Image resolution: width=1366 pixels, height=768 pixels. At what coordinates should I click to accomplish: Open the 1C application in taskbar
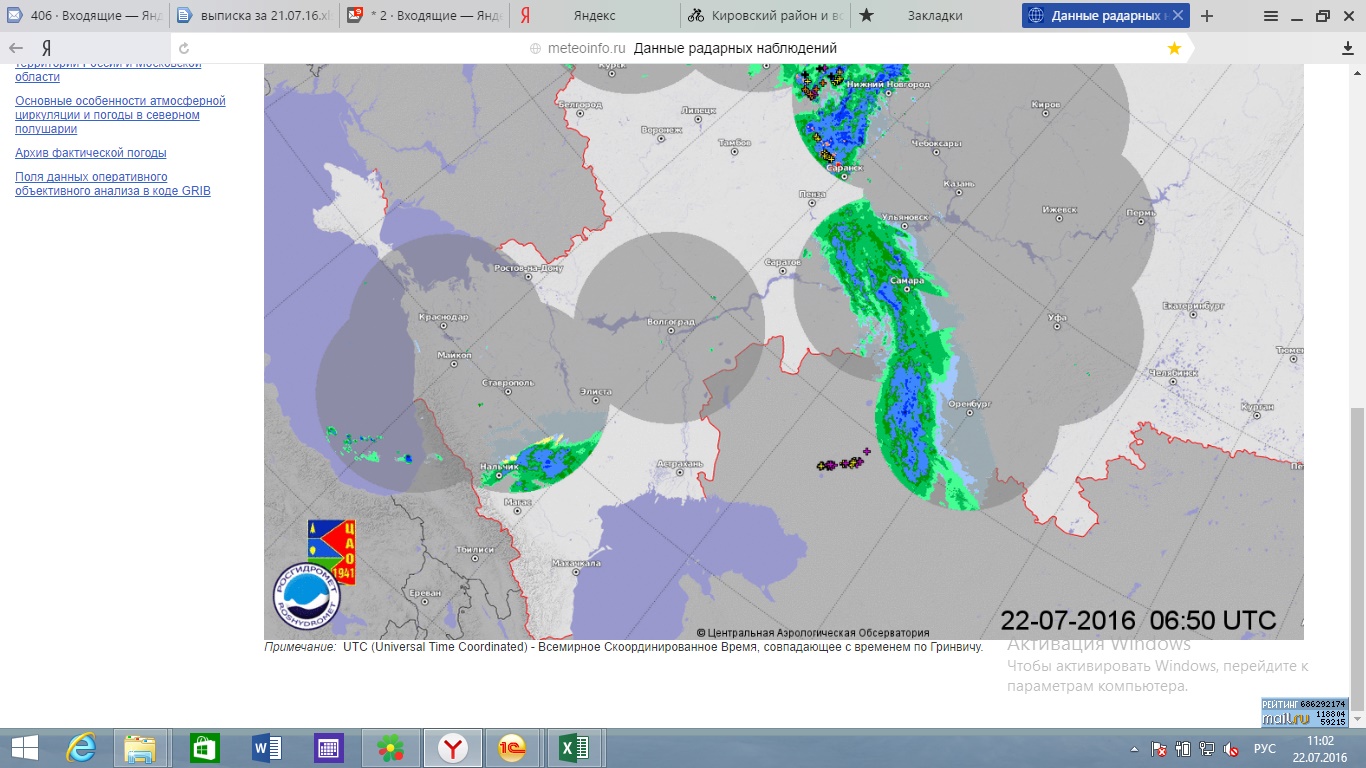512,748
